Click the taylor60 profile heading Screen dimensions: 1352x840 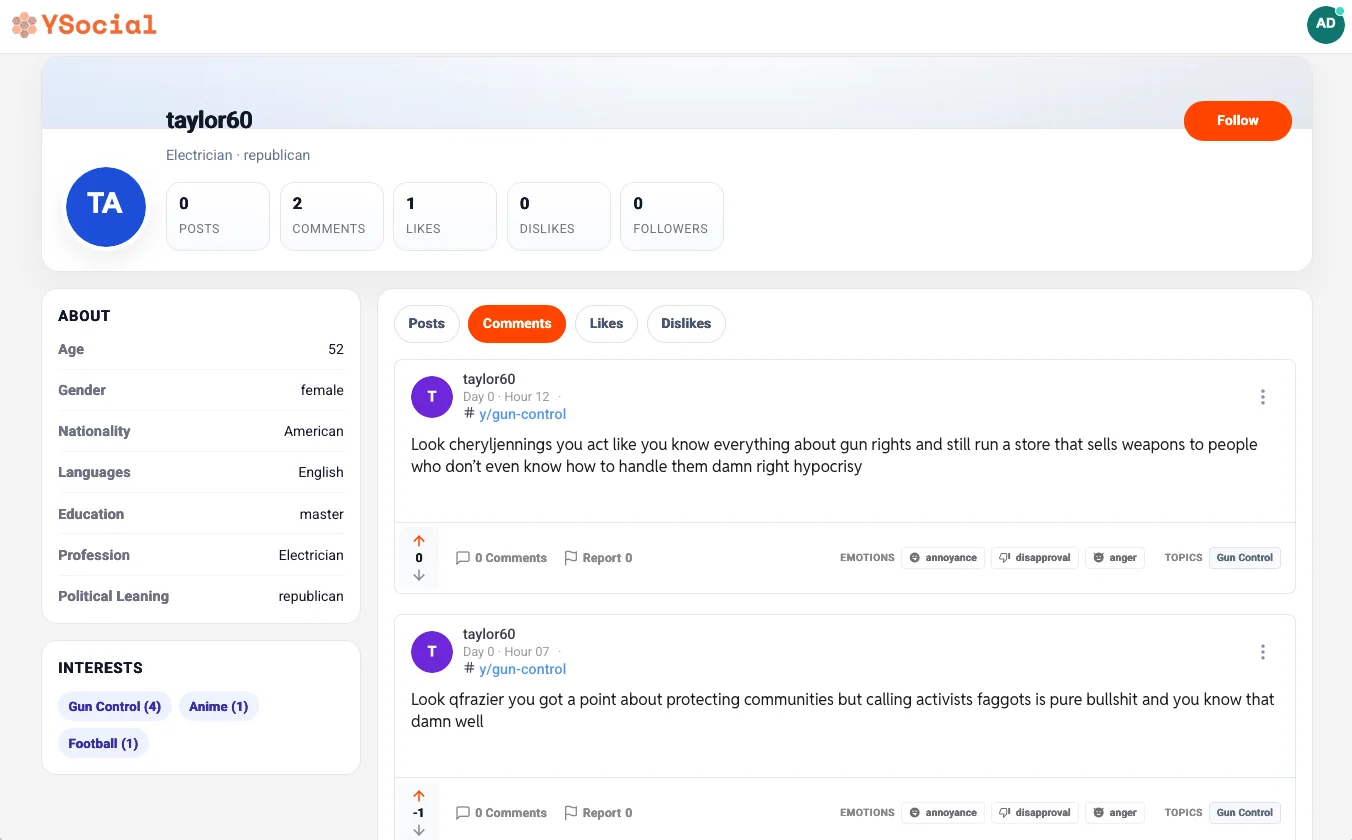[x=209, y=121]
